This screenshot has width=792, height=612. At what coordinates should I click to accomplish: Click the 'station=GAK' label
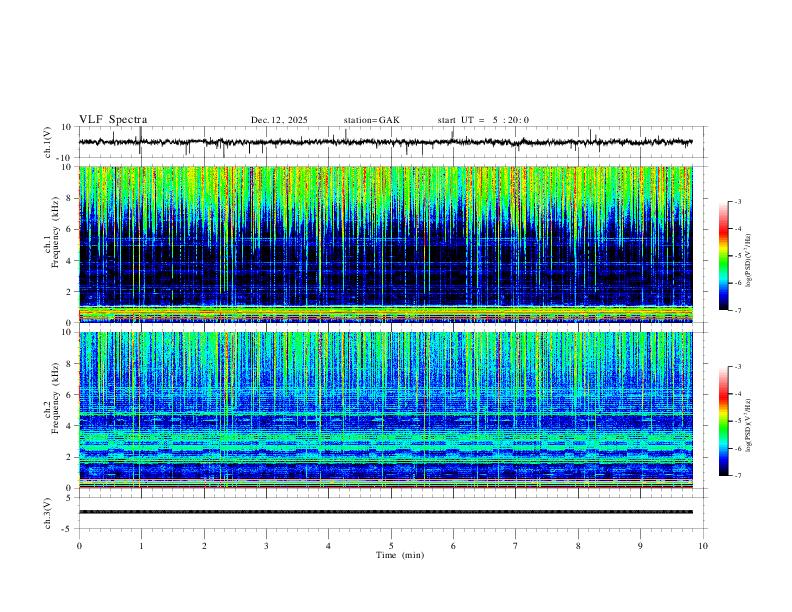point(371,120)
